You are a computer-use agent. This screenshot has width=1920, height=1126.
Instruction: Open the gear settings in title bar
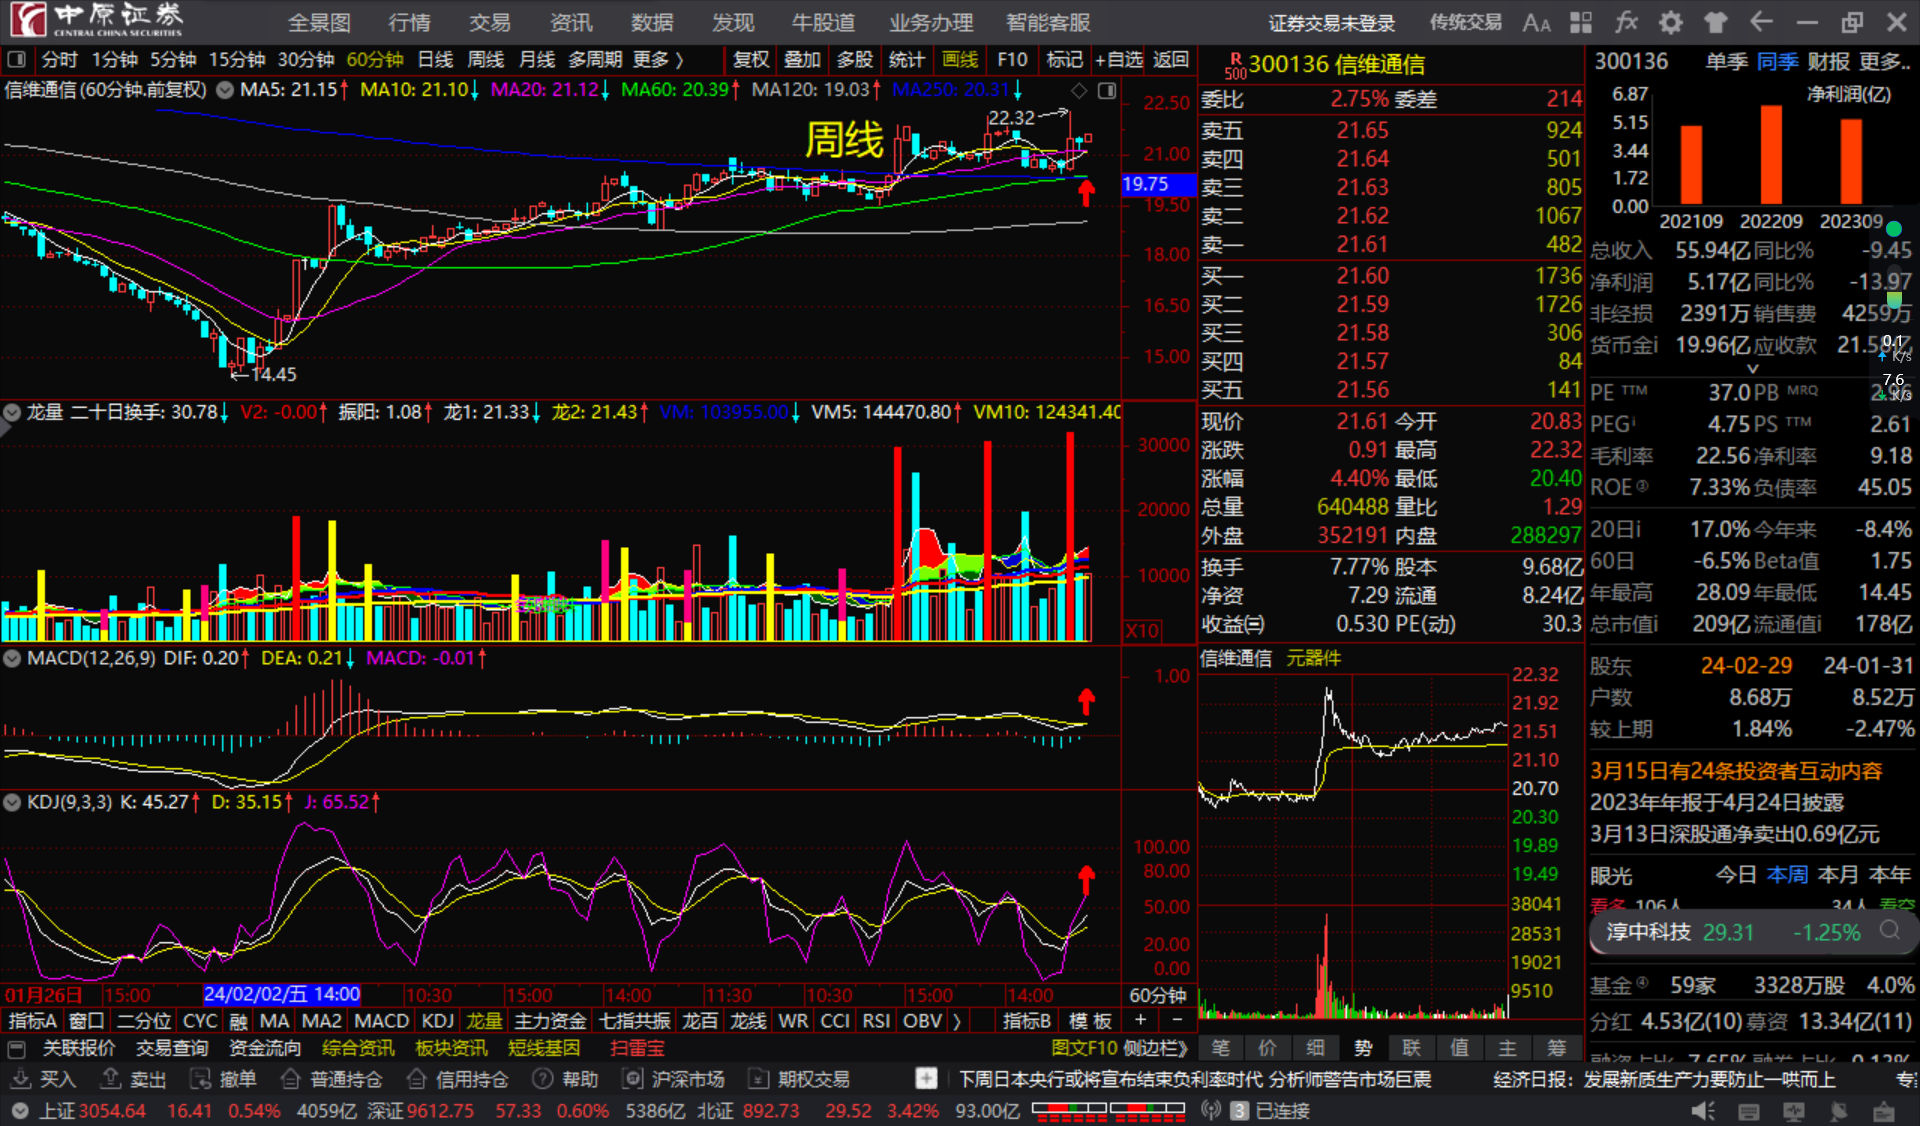click(1670, 22)
